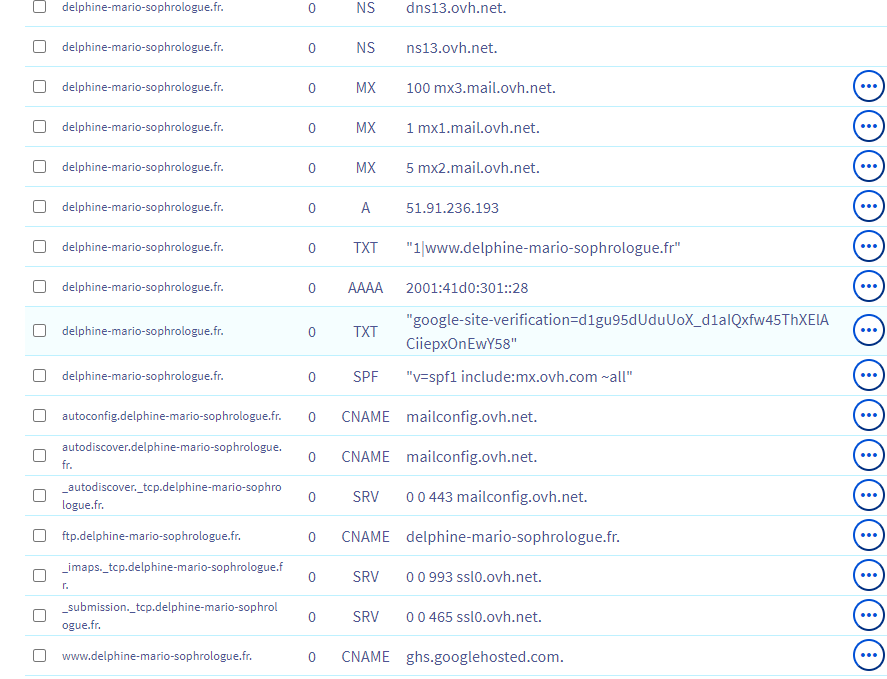The image size is (887, 679).
Task: Expand options for SRV 0 0 443 mailconfig.ovh.net
Action: pyautogui.click(x=868, y=496)
